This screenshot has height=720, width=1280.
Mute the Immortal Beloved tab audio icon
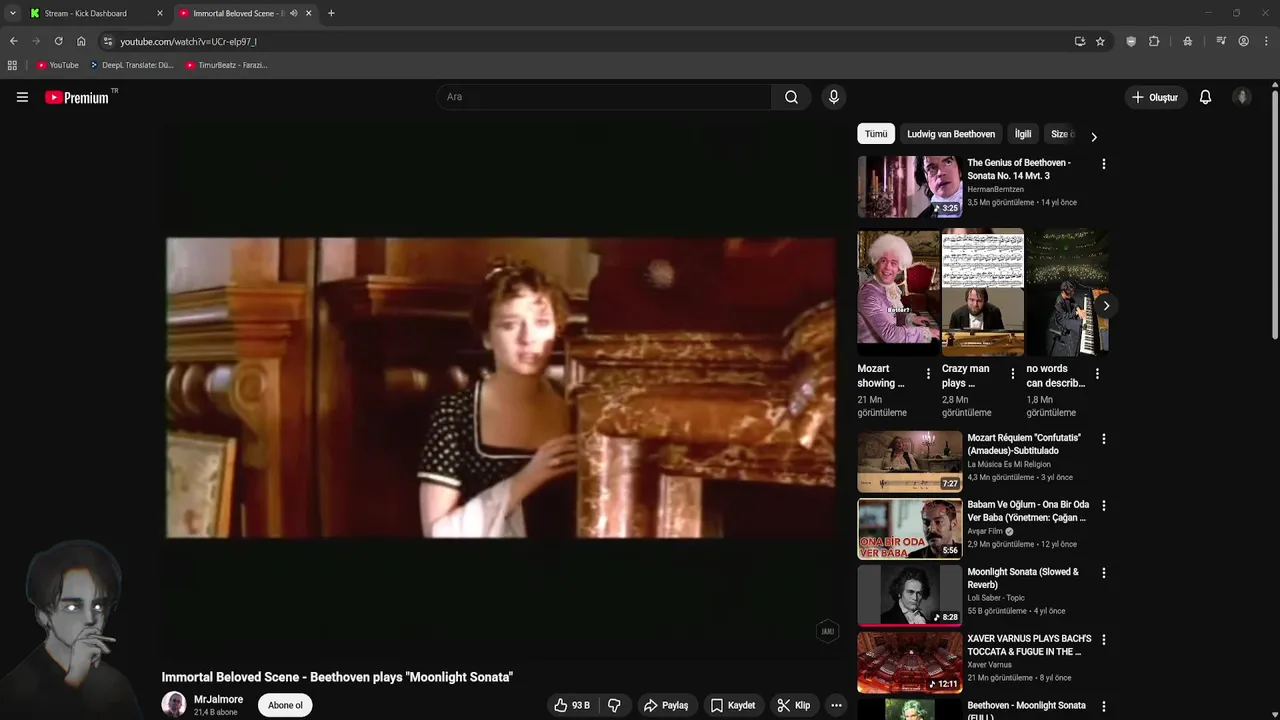(x=293, y=13)
